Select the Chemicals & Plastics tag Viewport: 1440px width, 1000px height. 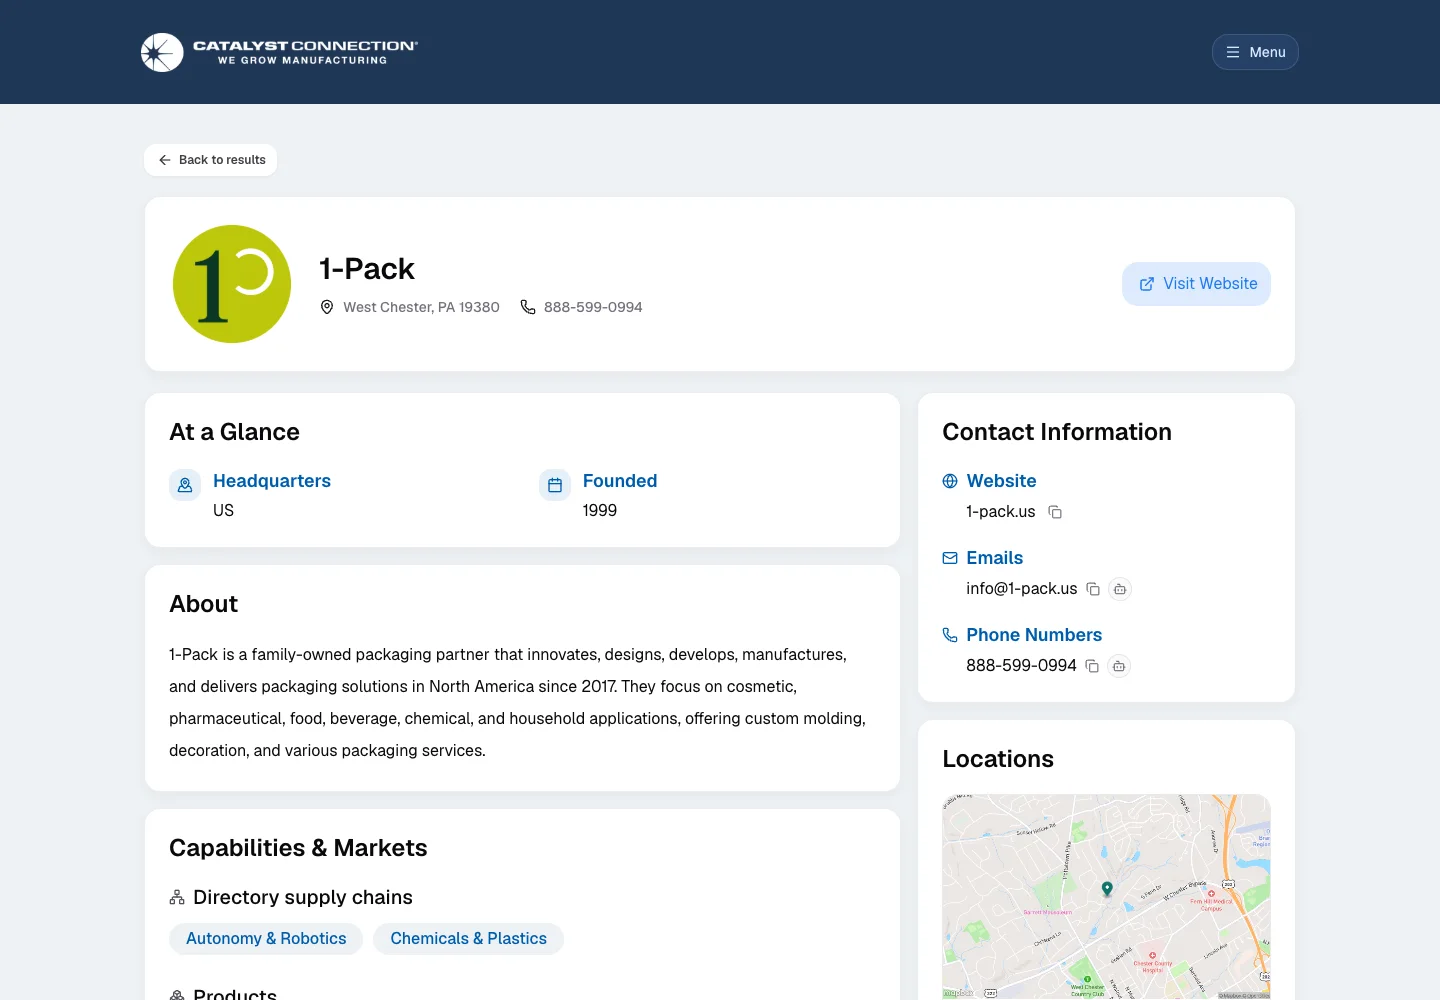[x=468, y=939]
